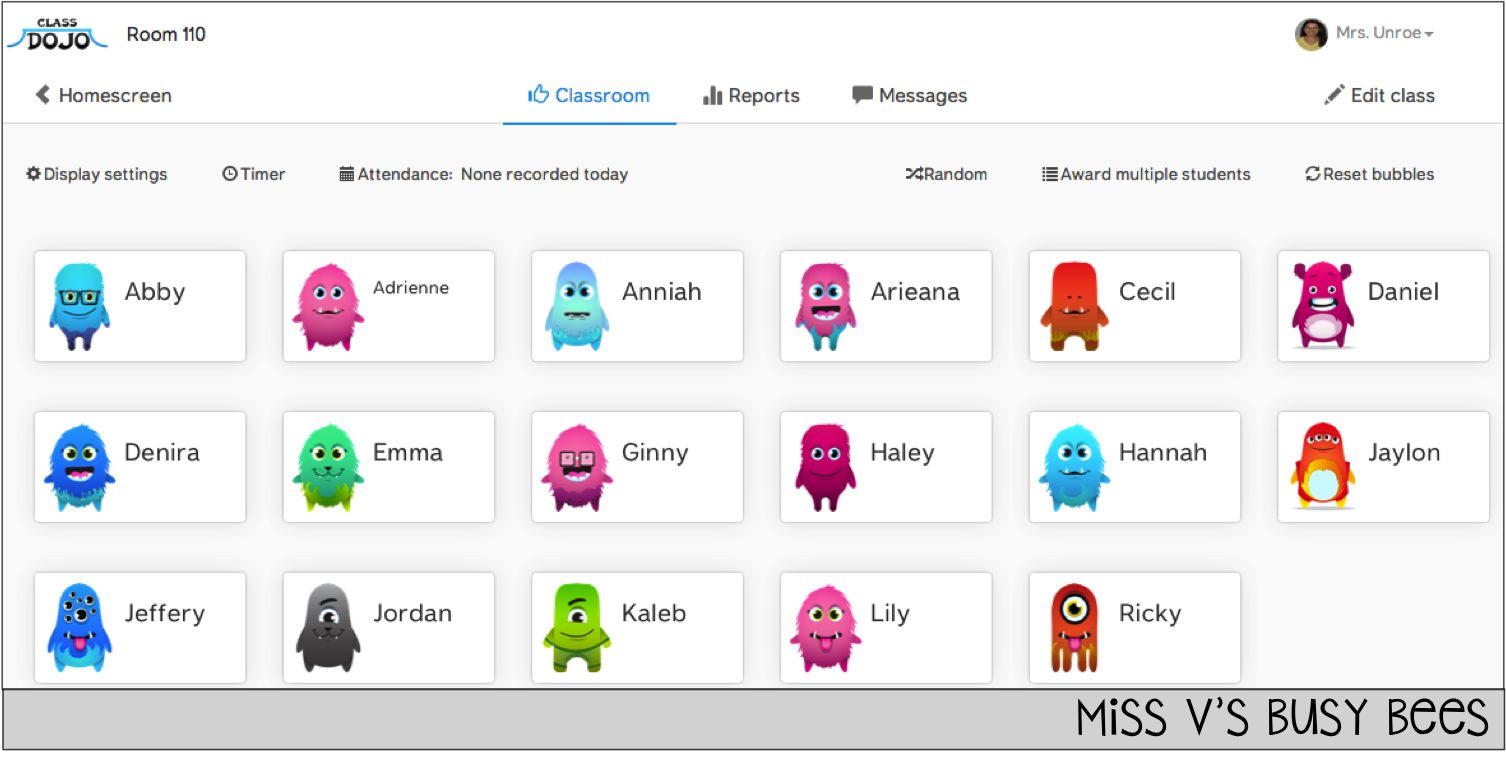Click the Edit class button
Viewport: 1506px width, 758px height.
click(1379, 95)
